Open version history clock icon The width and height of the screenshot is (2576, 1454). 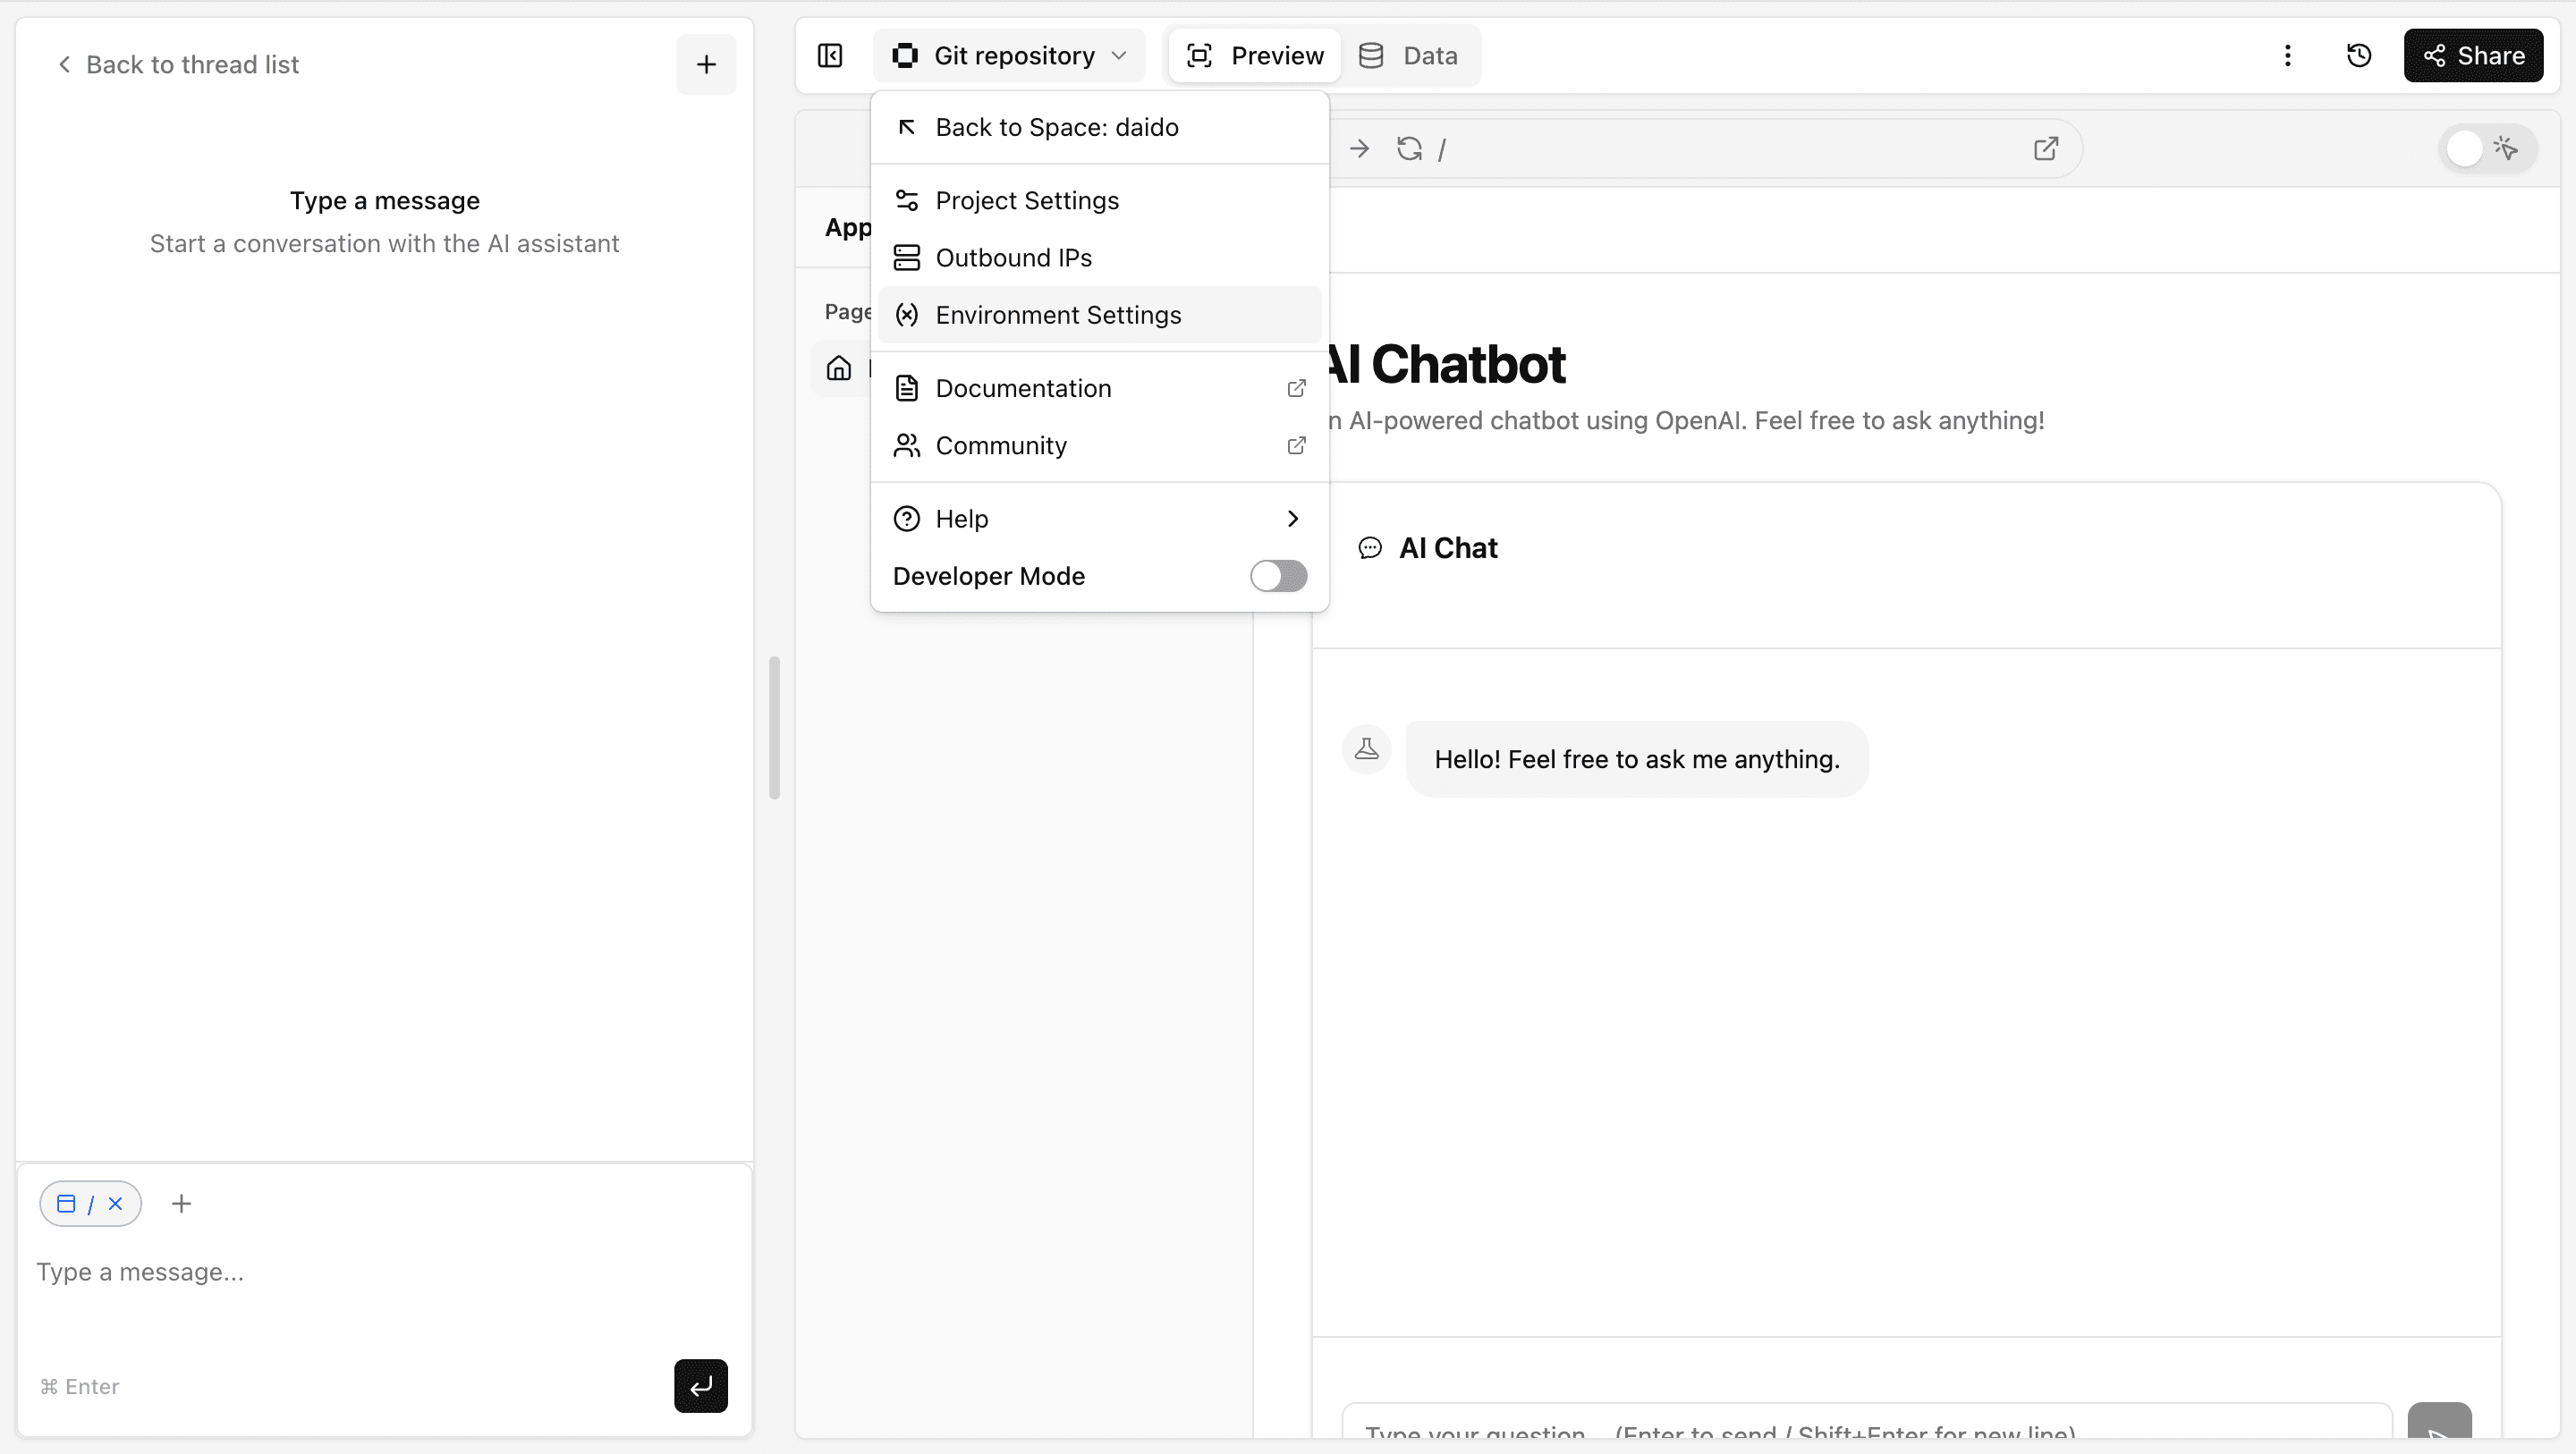[x=2359, y=55]
